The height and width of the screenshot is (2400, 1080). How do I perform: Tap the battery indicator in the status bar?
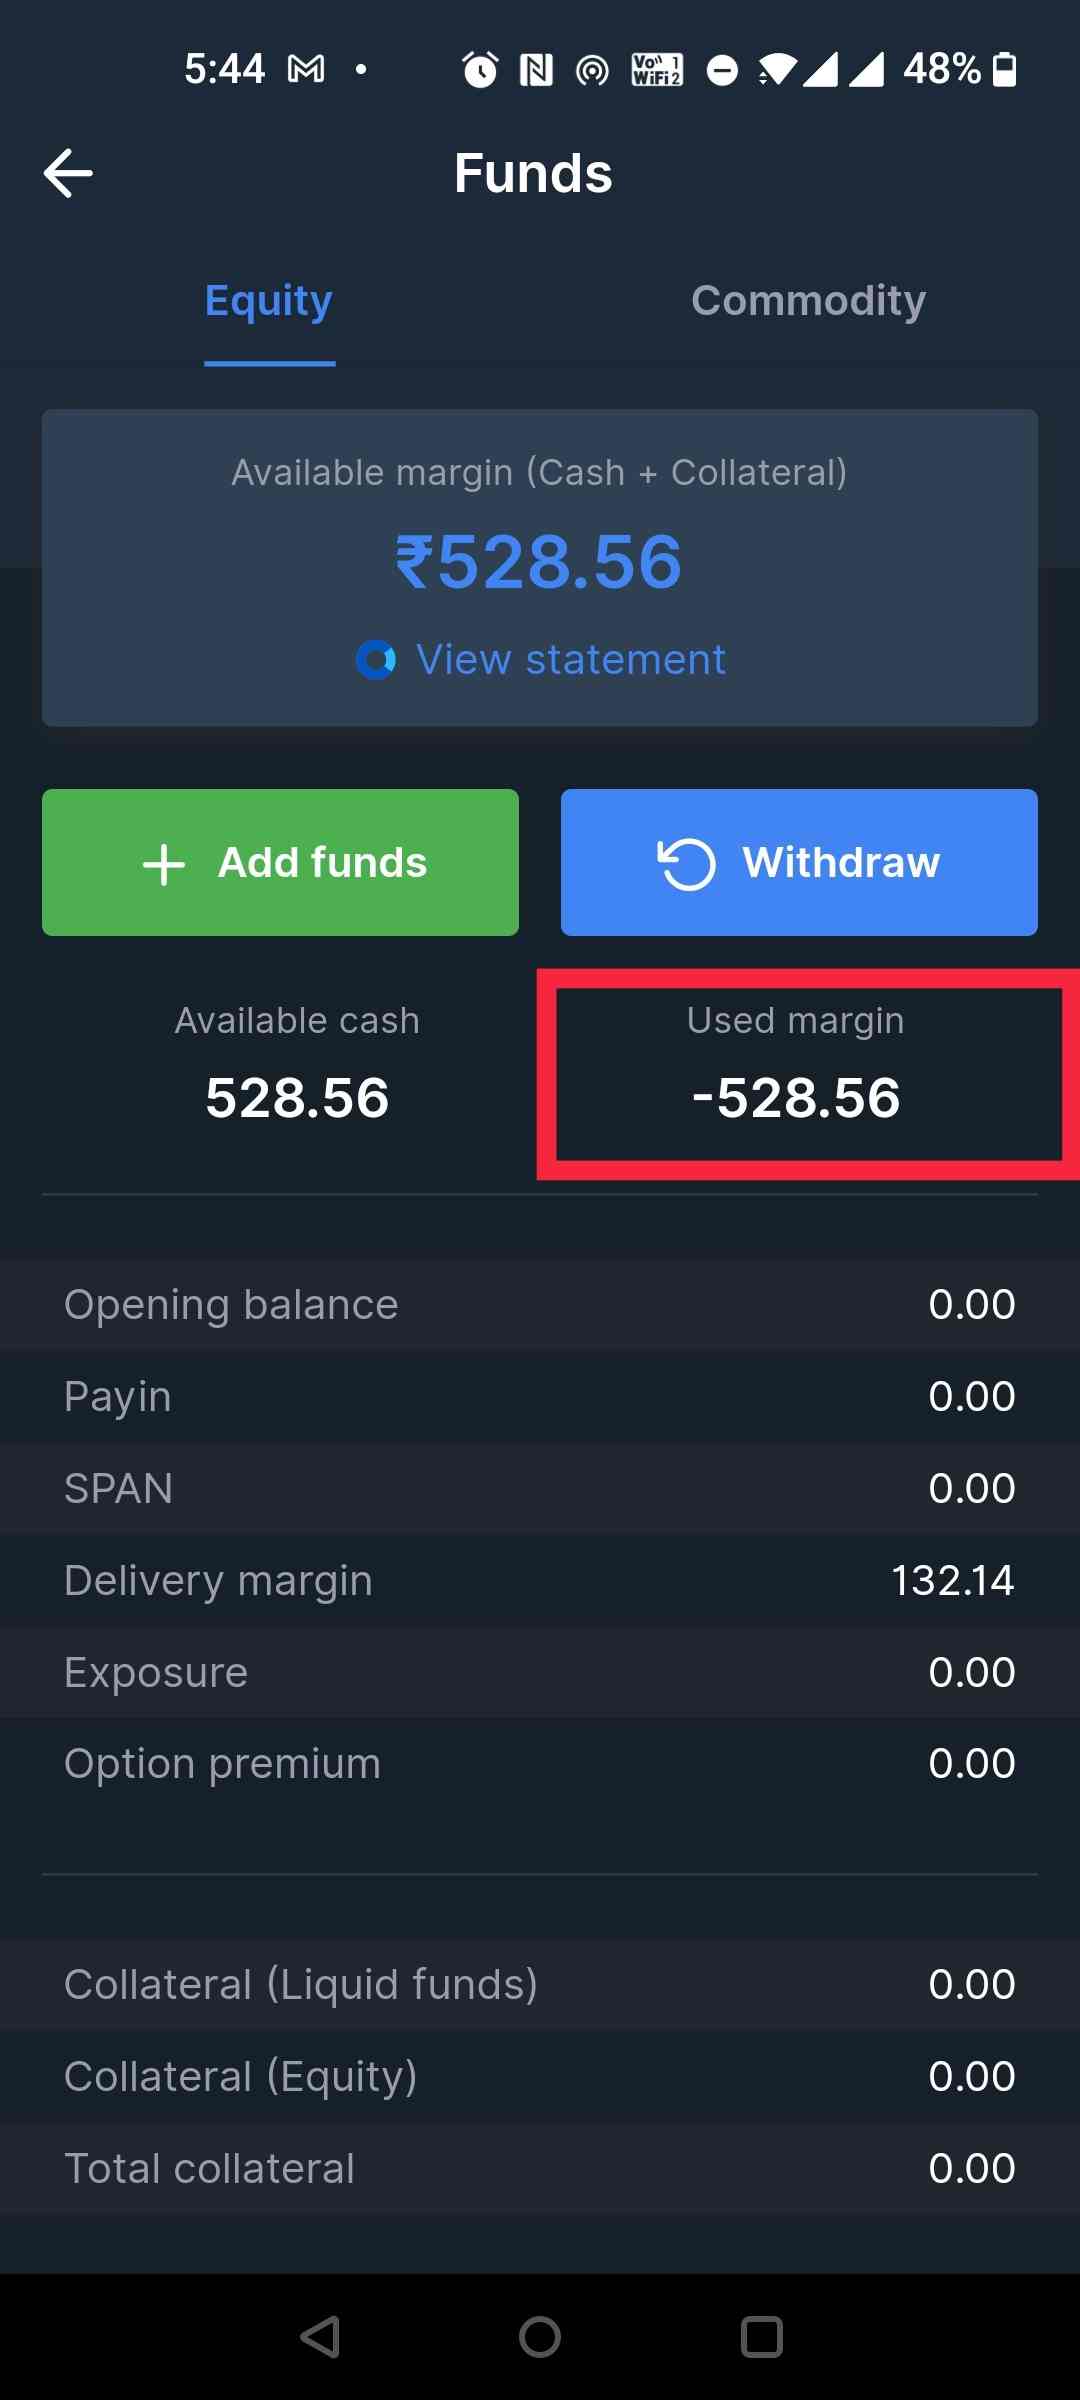tap(1003, 69)
